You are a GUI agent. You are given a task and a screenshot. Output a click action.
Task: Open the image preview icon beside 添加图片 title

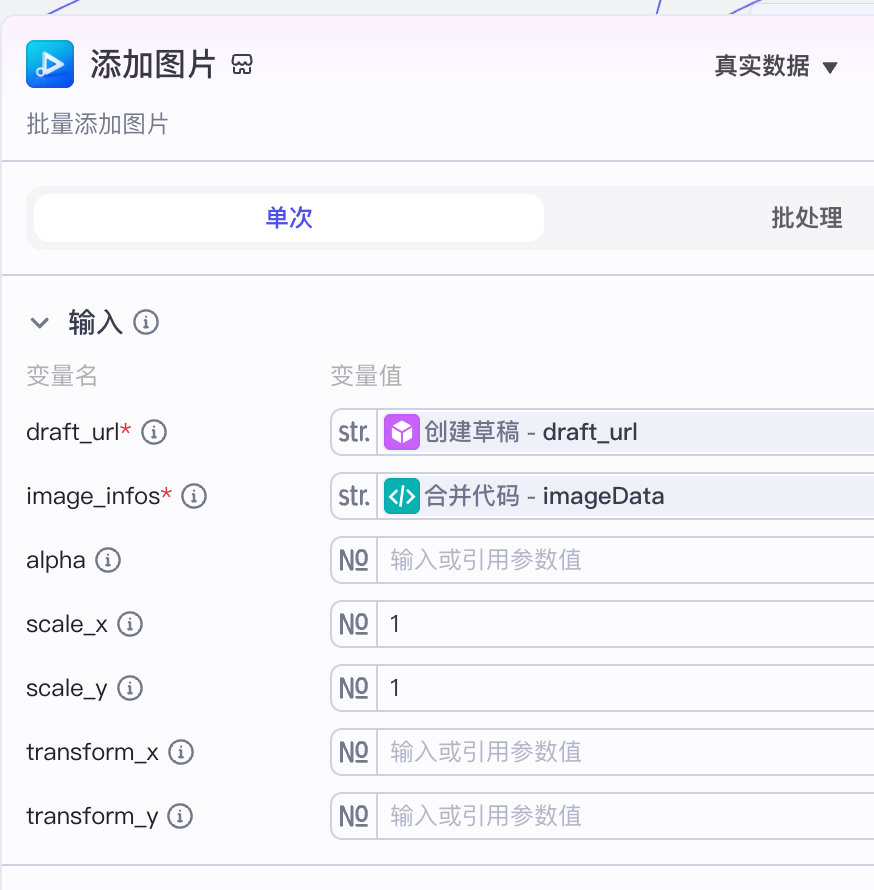(x=240, y=62)
